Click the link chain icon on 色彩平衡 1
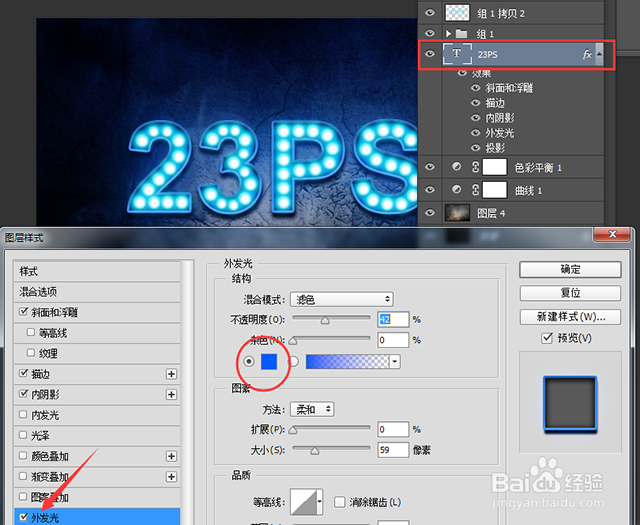Viewport: 640px width, 525px height. coord(476,167)
